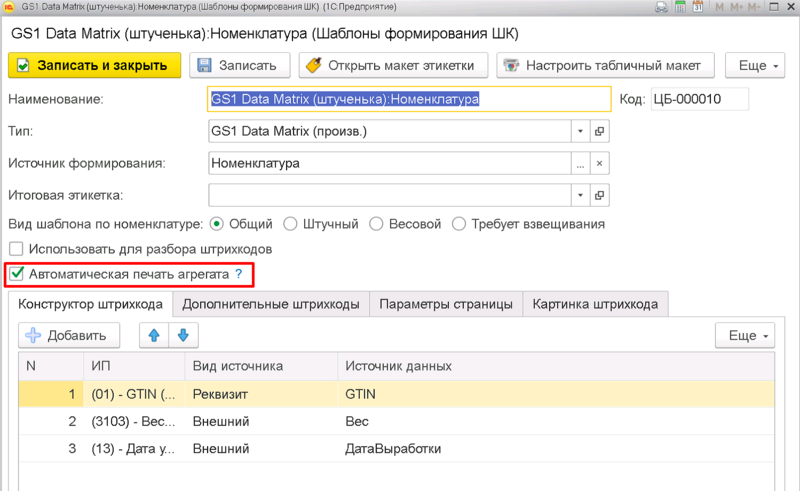
Task: Select Требует взвешивания radio button
Action: [x=459, y=224]
